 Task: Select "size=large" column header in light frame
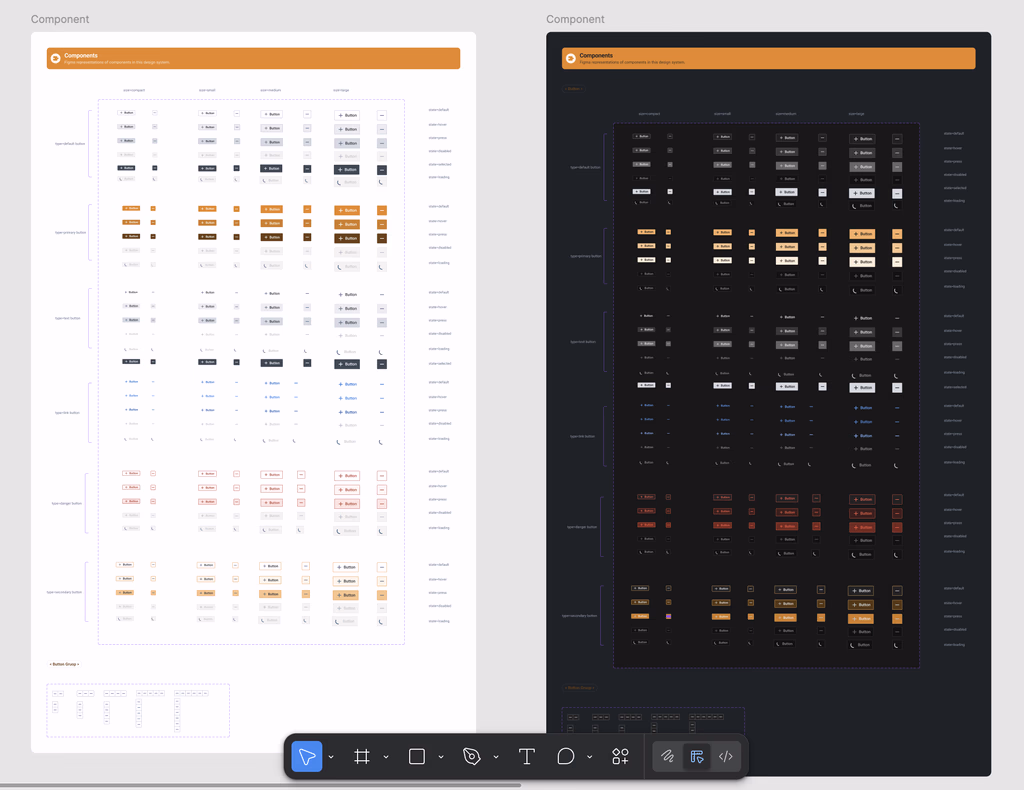coord(341,90)
